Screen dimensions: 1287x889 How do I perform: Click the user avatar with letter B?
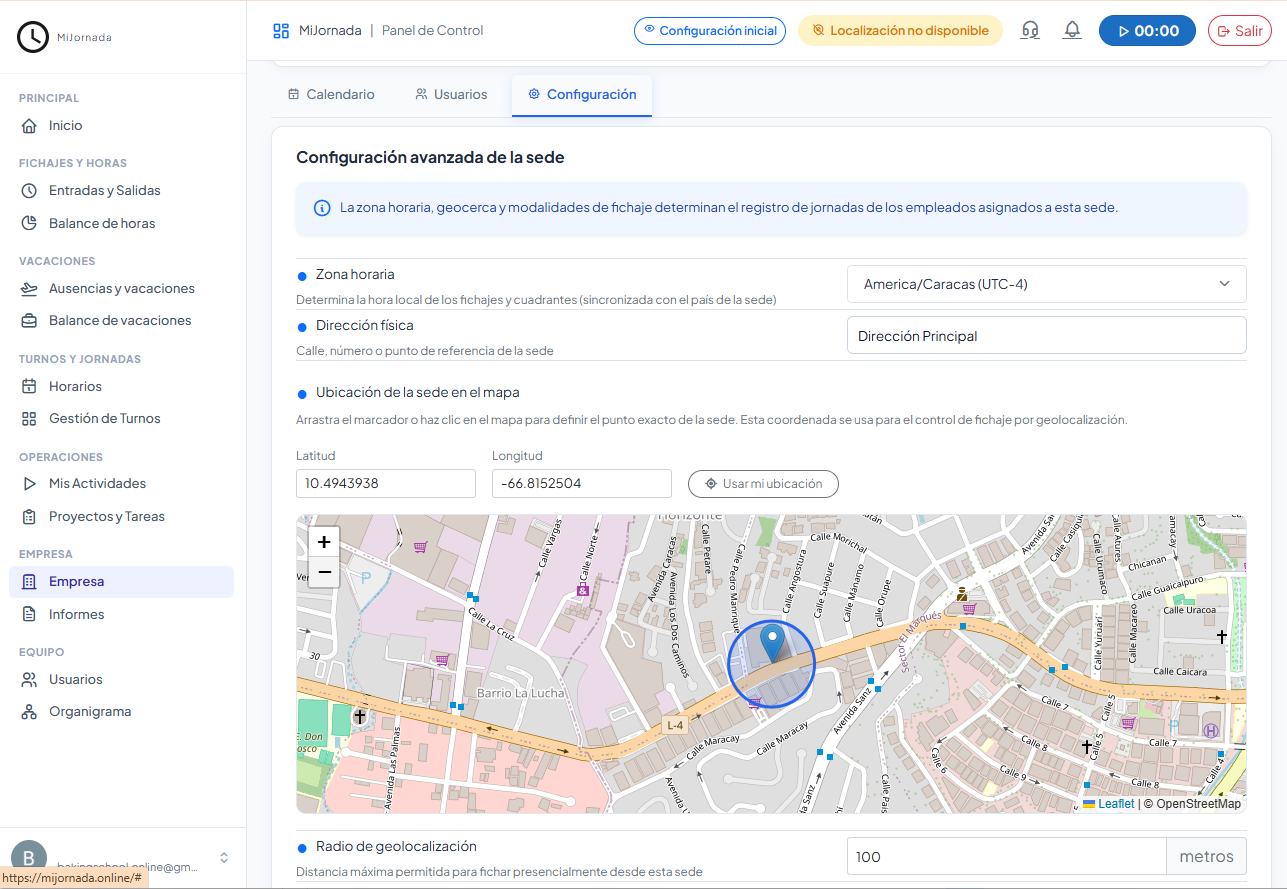[x=29, y=858]
